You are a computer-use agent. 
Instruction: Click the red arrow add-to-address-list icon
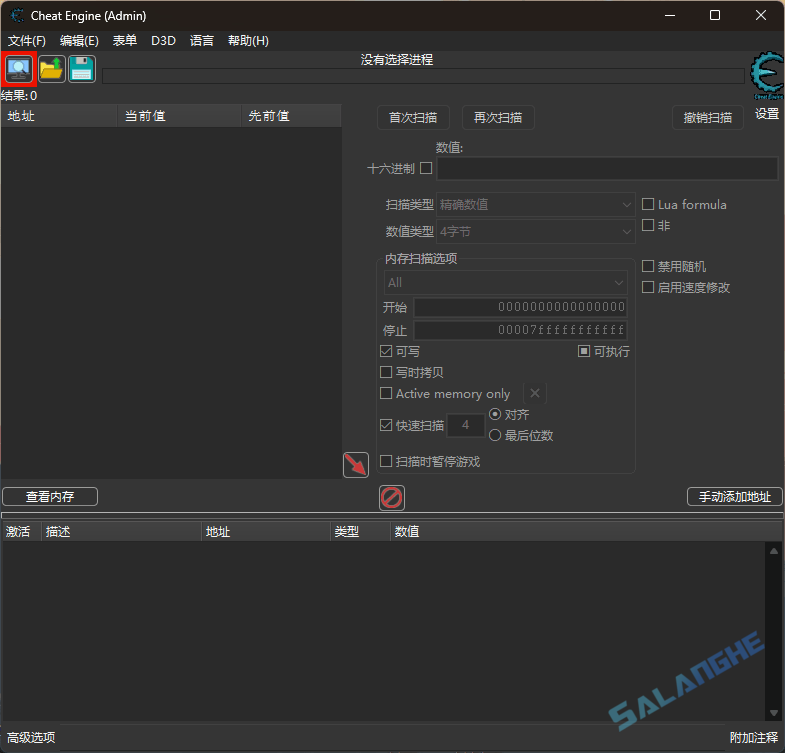(x=356, y=465)
